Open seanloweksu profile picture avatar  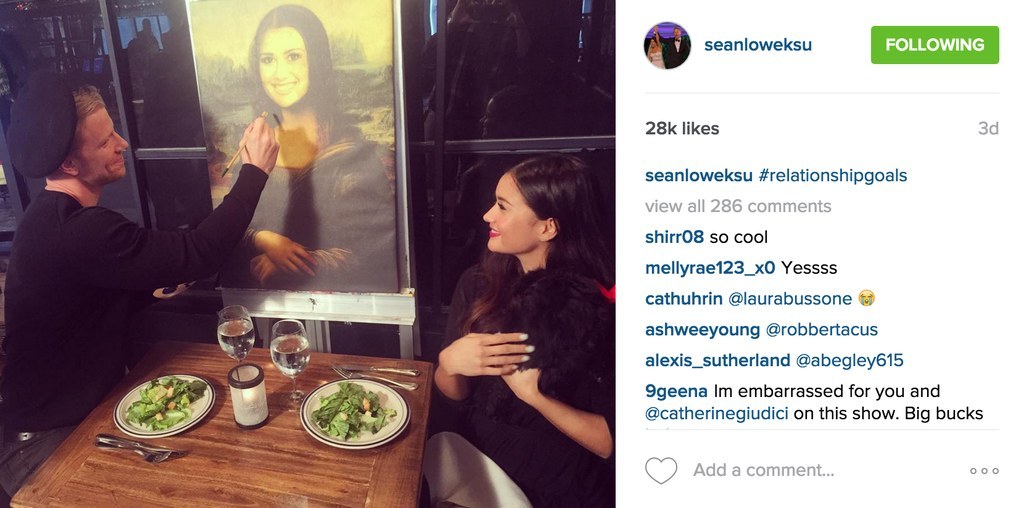tap(667, 45)
